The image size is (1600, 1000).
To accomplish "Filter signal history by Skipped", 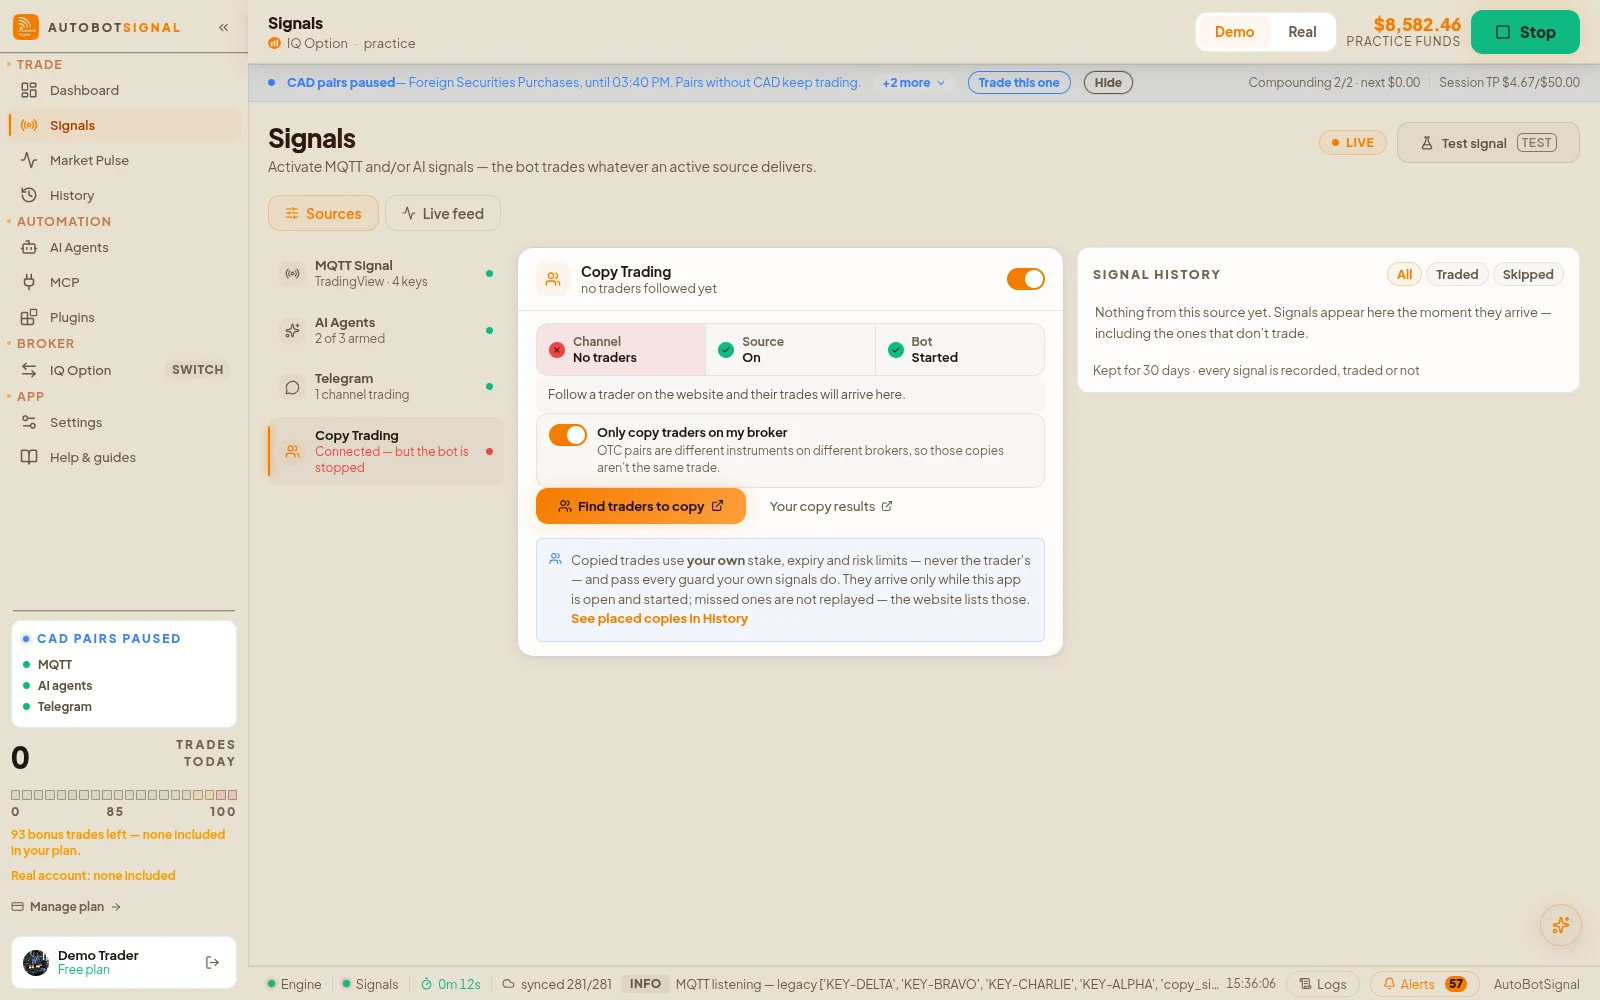I will tap(1527, 274).
